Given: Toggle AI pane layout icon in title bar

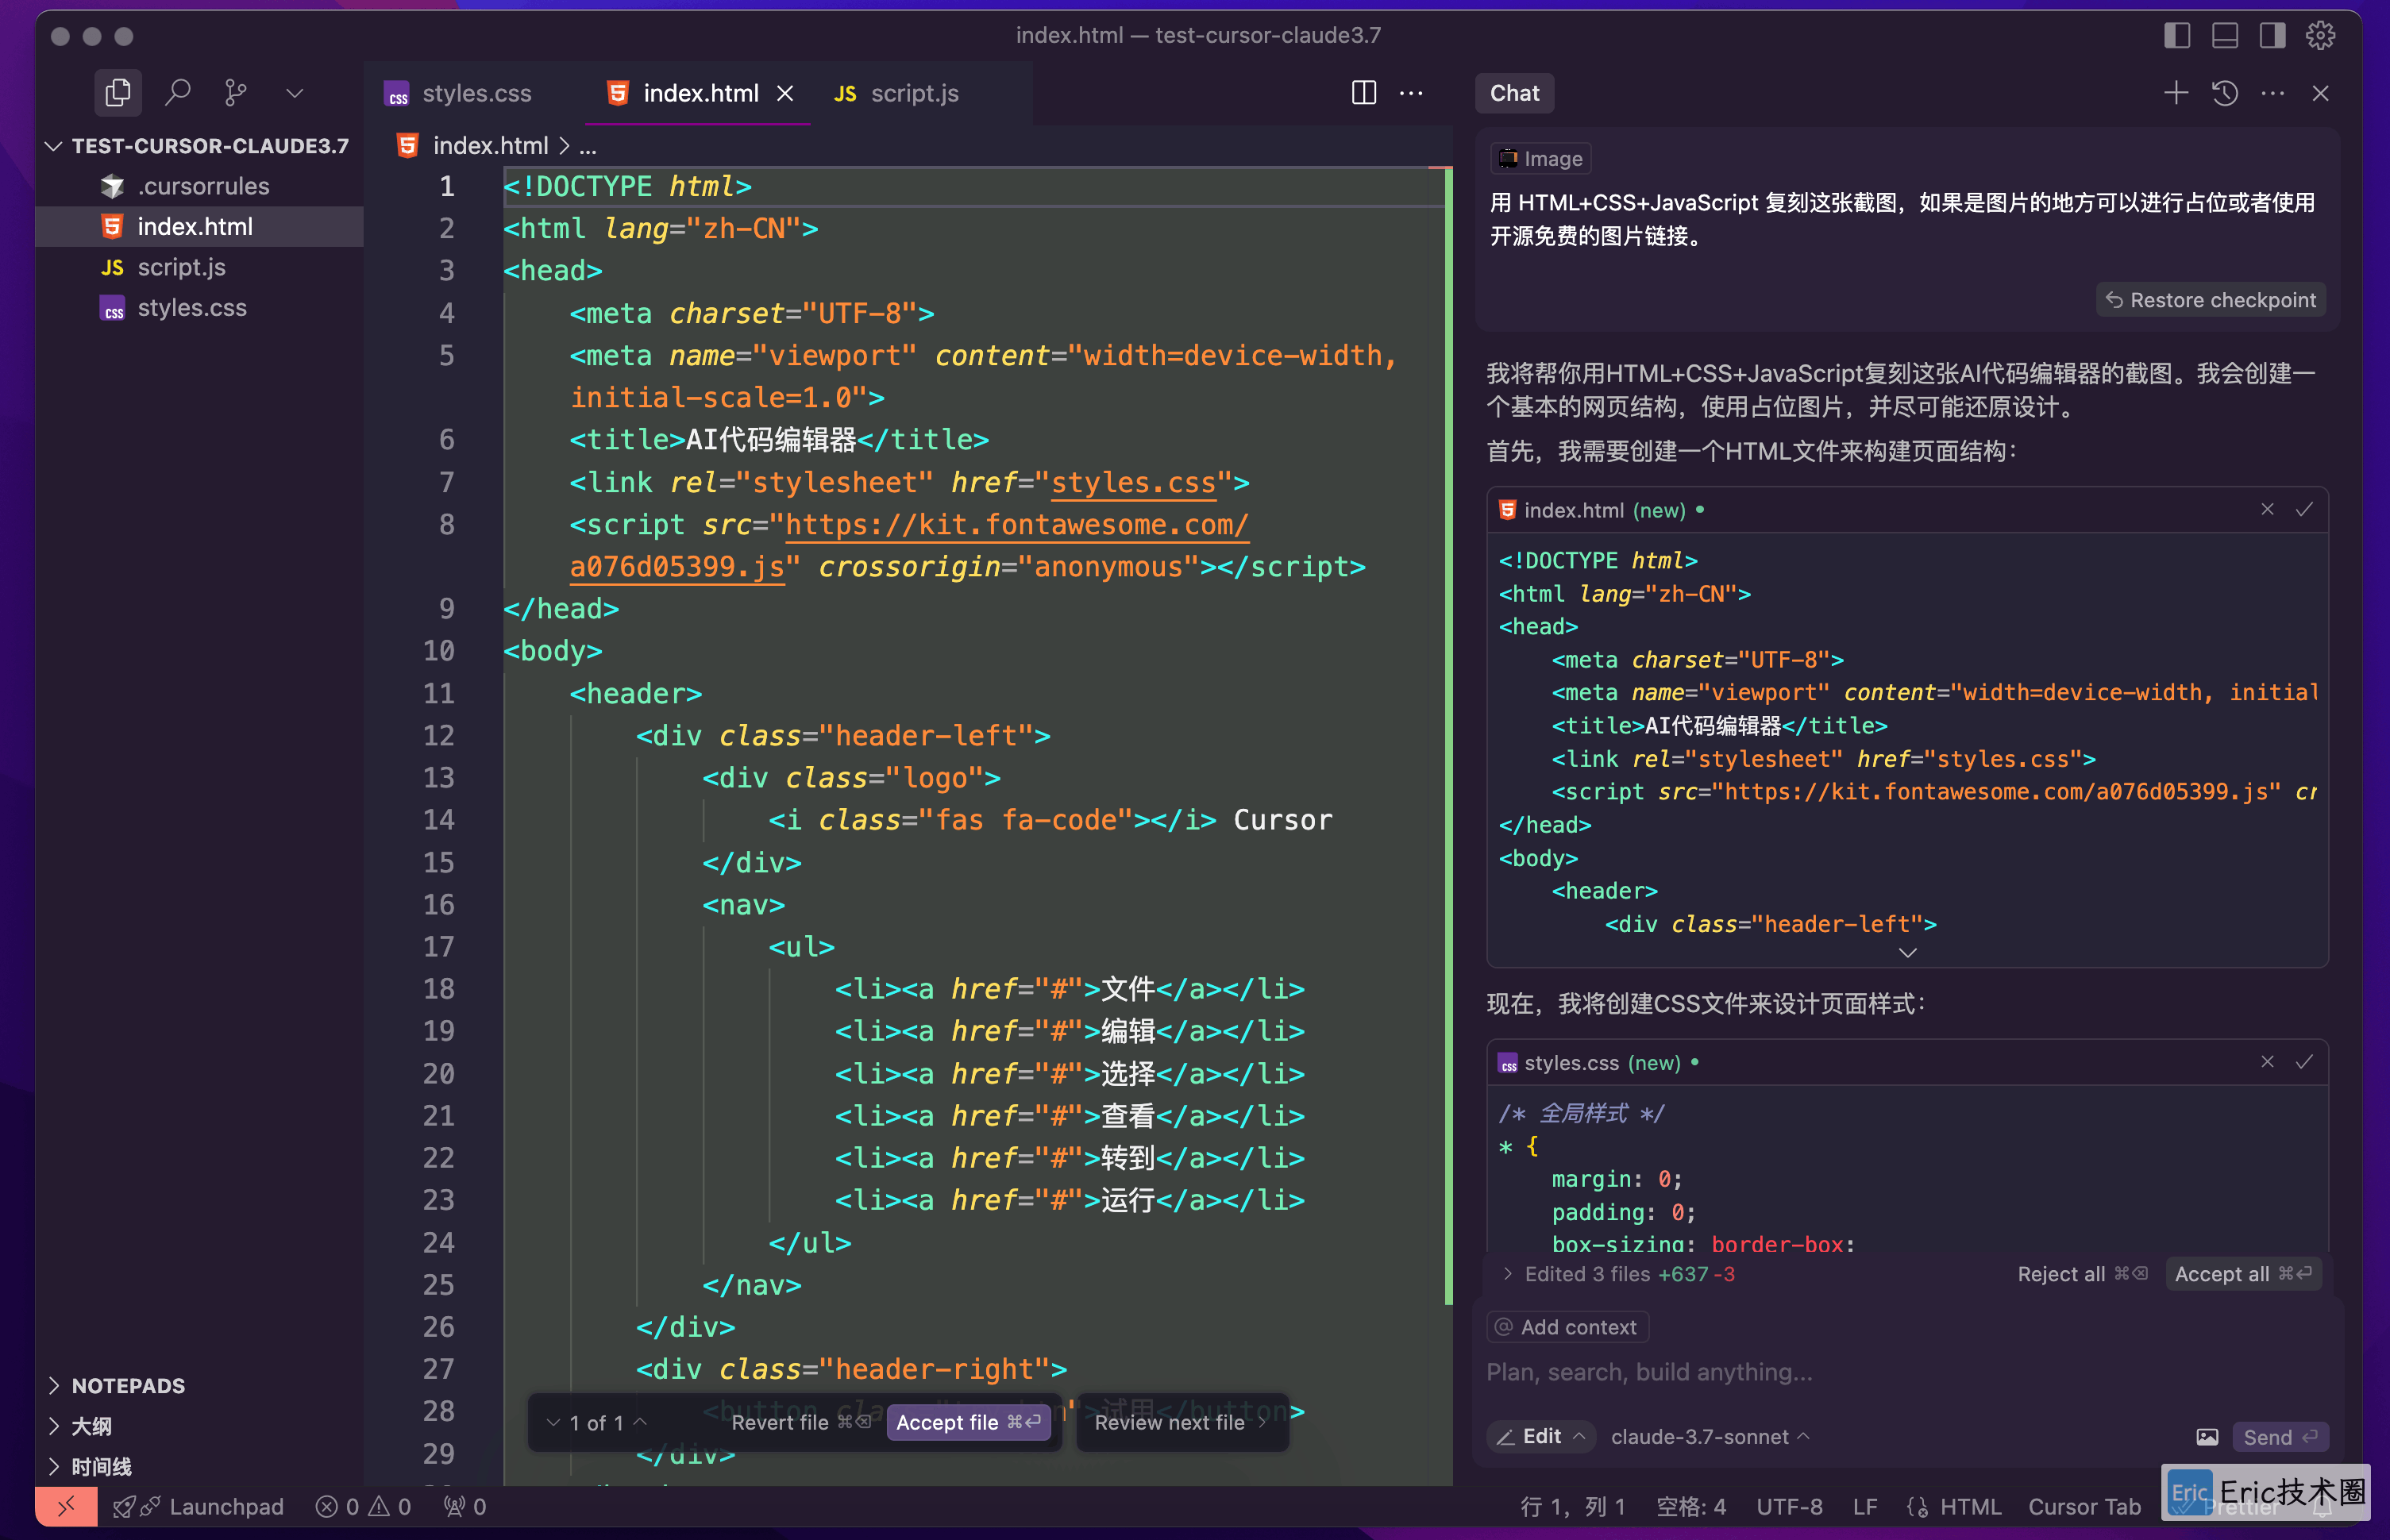Looking at the screenshot, I should tap(2272, 36).
